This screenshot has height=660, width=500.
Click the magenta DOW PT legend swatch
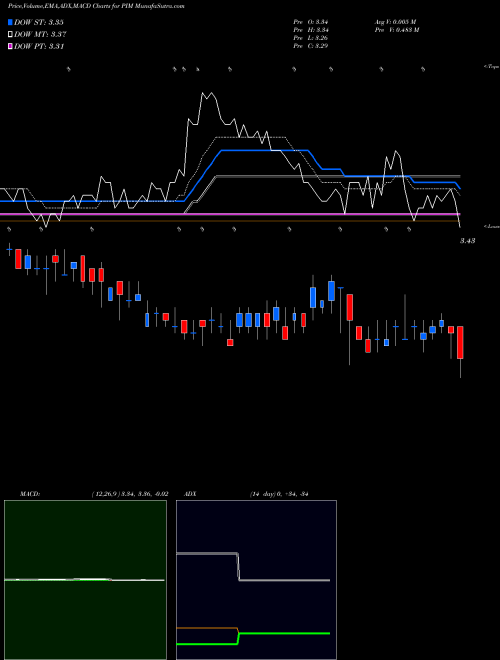coord(10,46)
